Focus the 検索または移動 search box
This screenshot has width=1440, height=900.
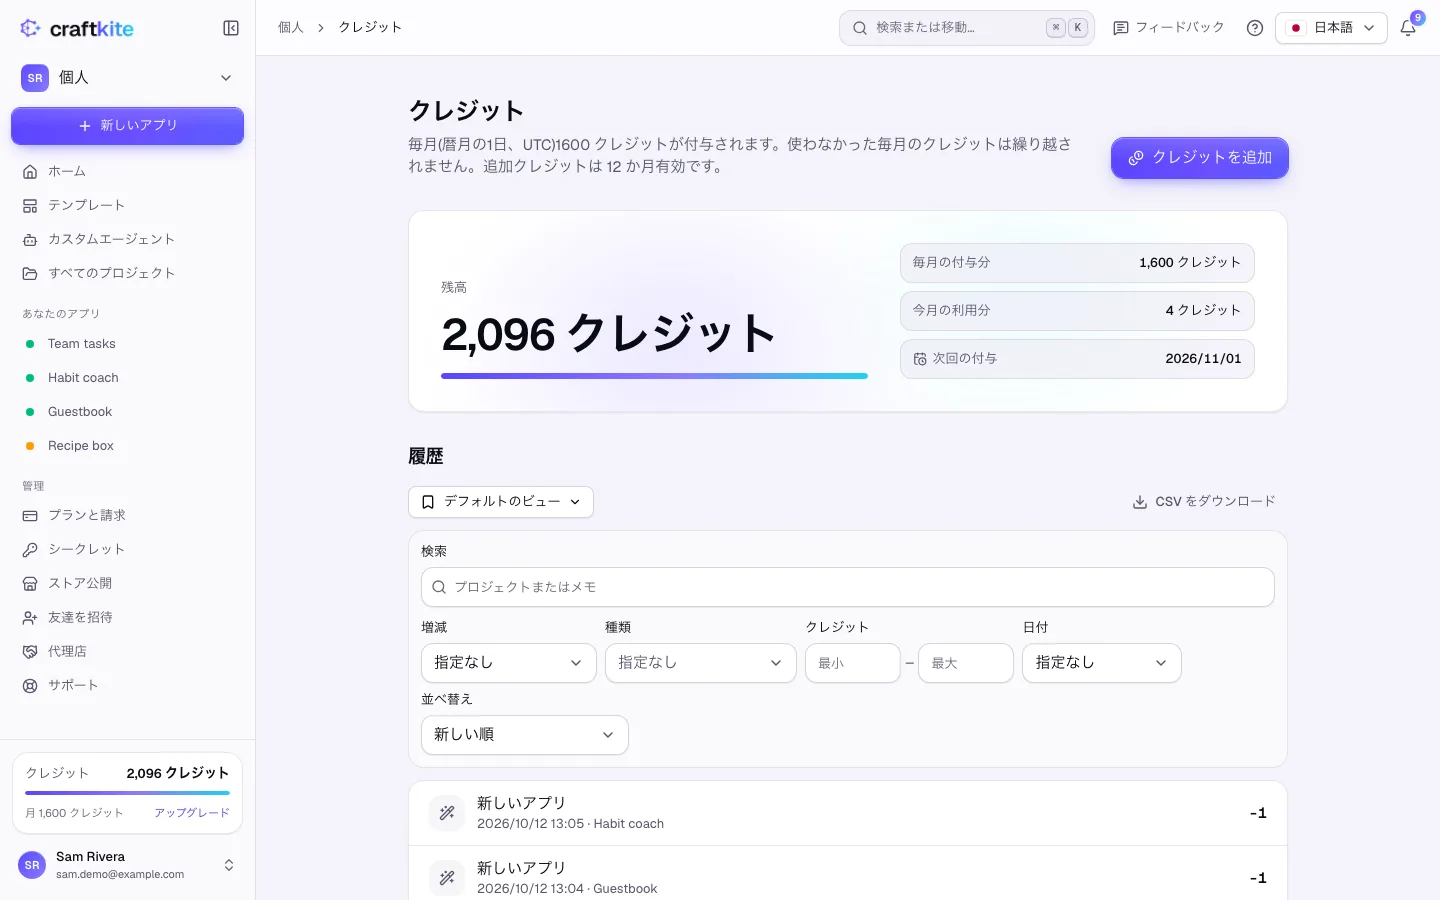coord(967,28)
